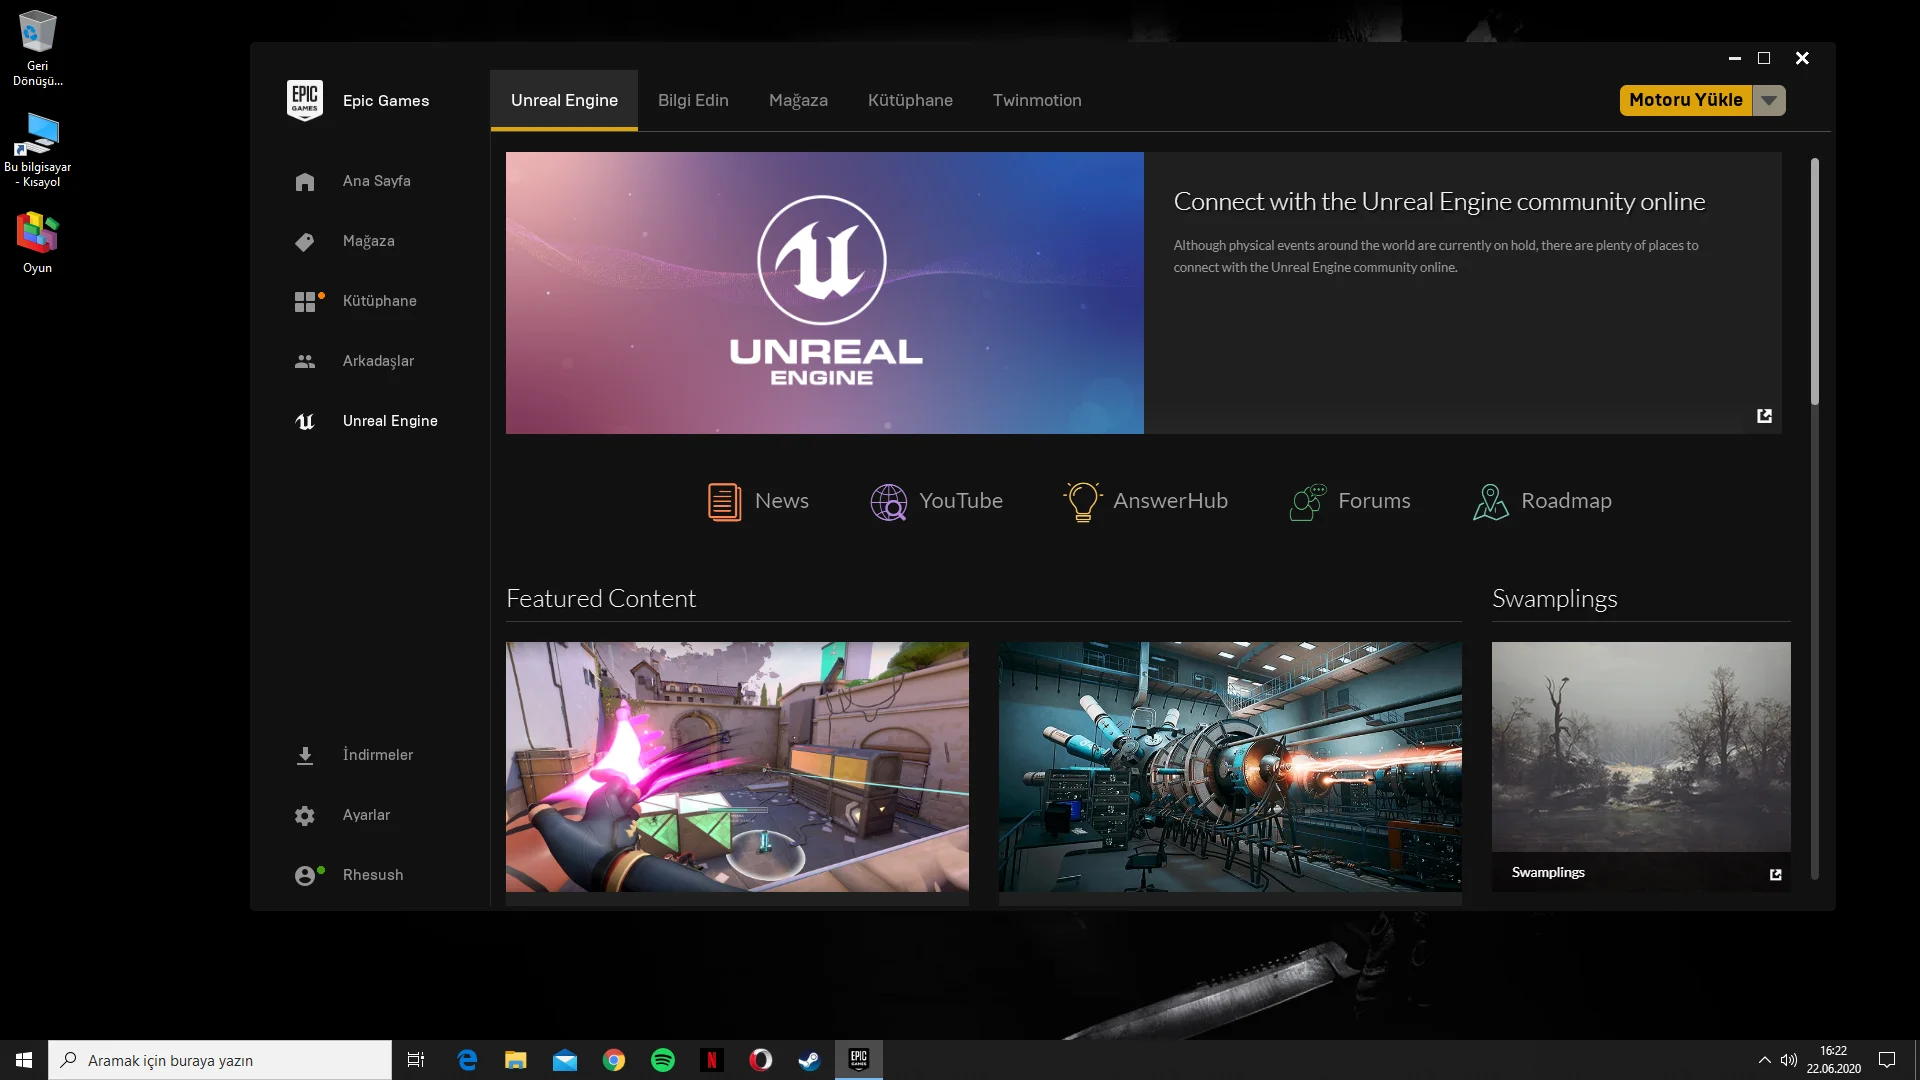
Task: Click the Epic Games taskbar icon
Action: [x=859, y=1060]
